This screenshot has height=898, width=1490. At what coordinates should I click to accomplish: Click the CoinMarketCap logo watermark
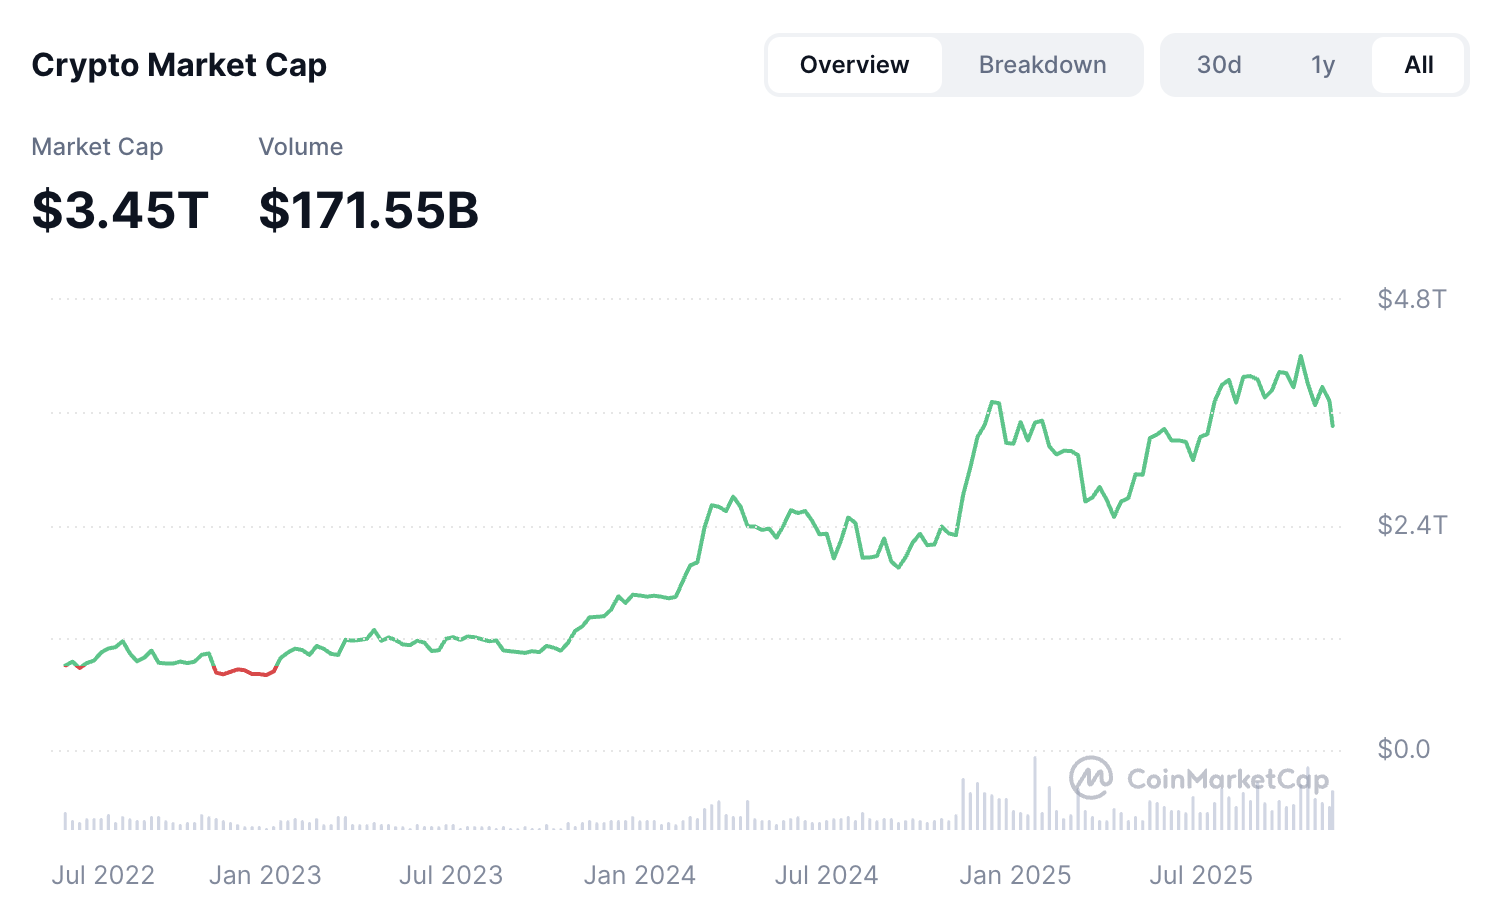point(1090,779)
